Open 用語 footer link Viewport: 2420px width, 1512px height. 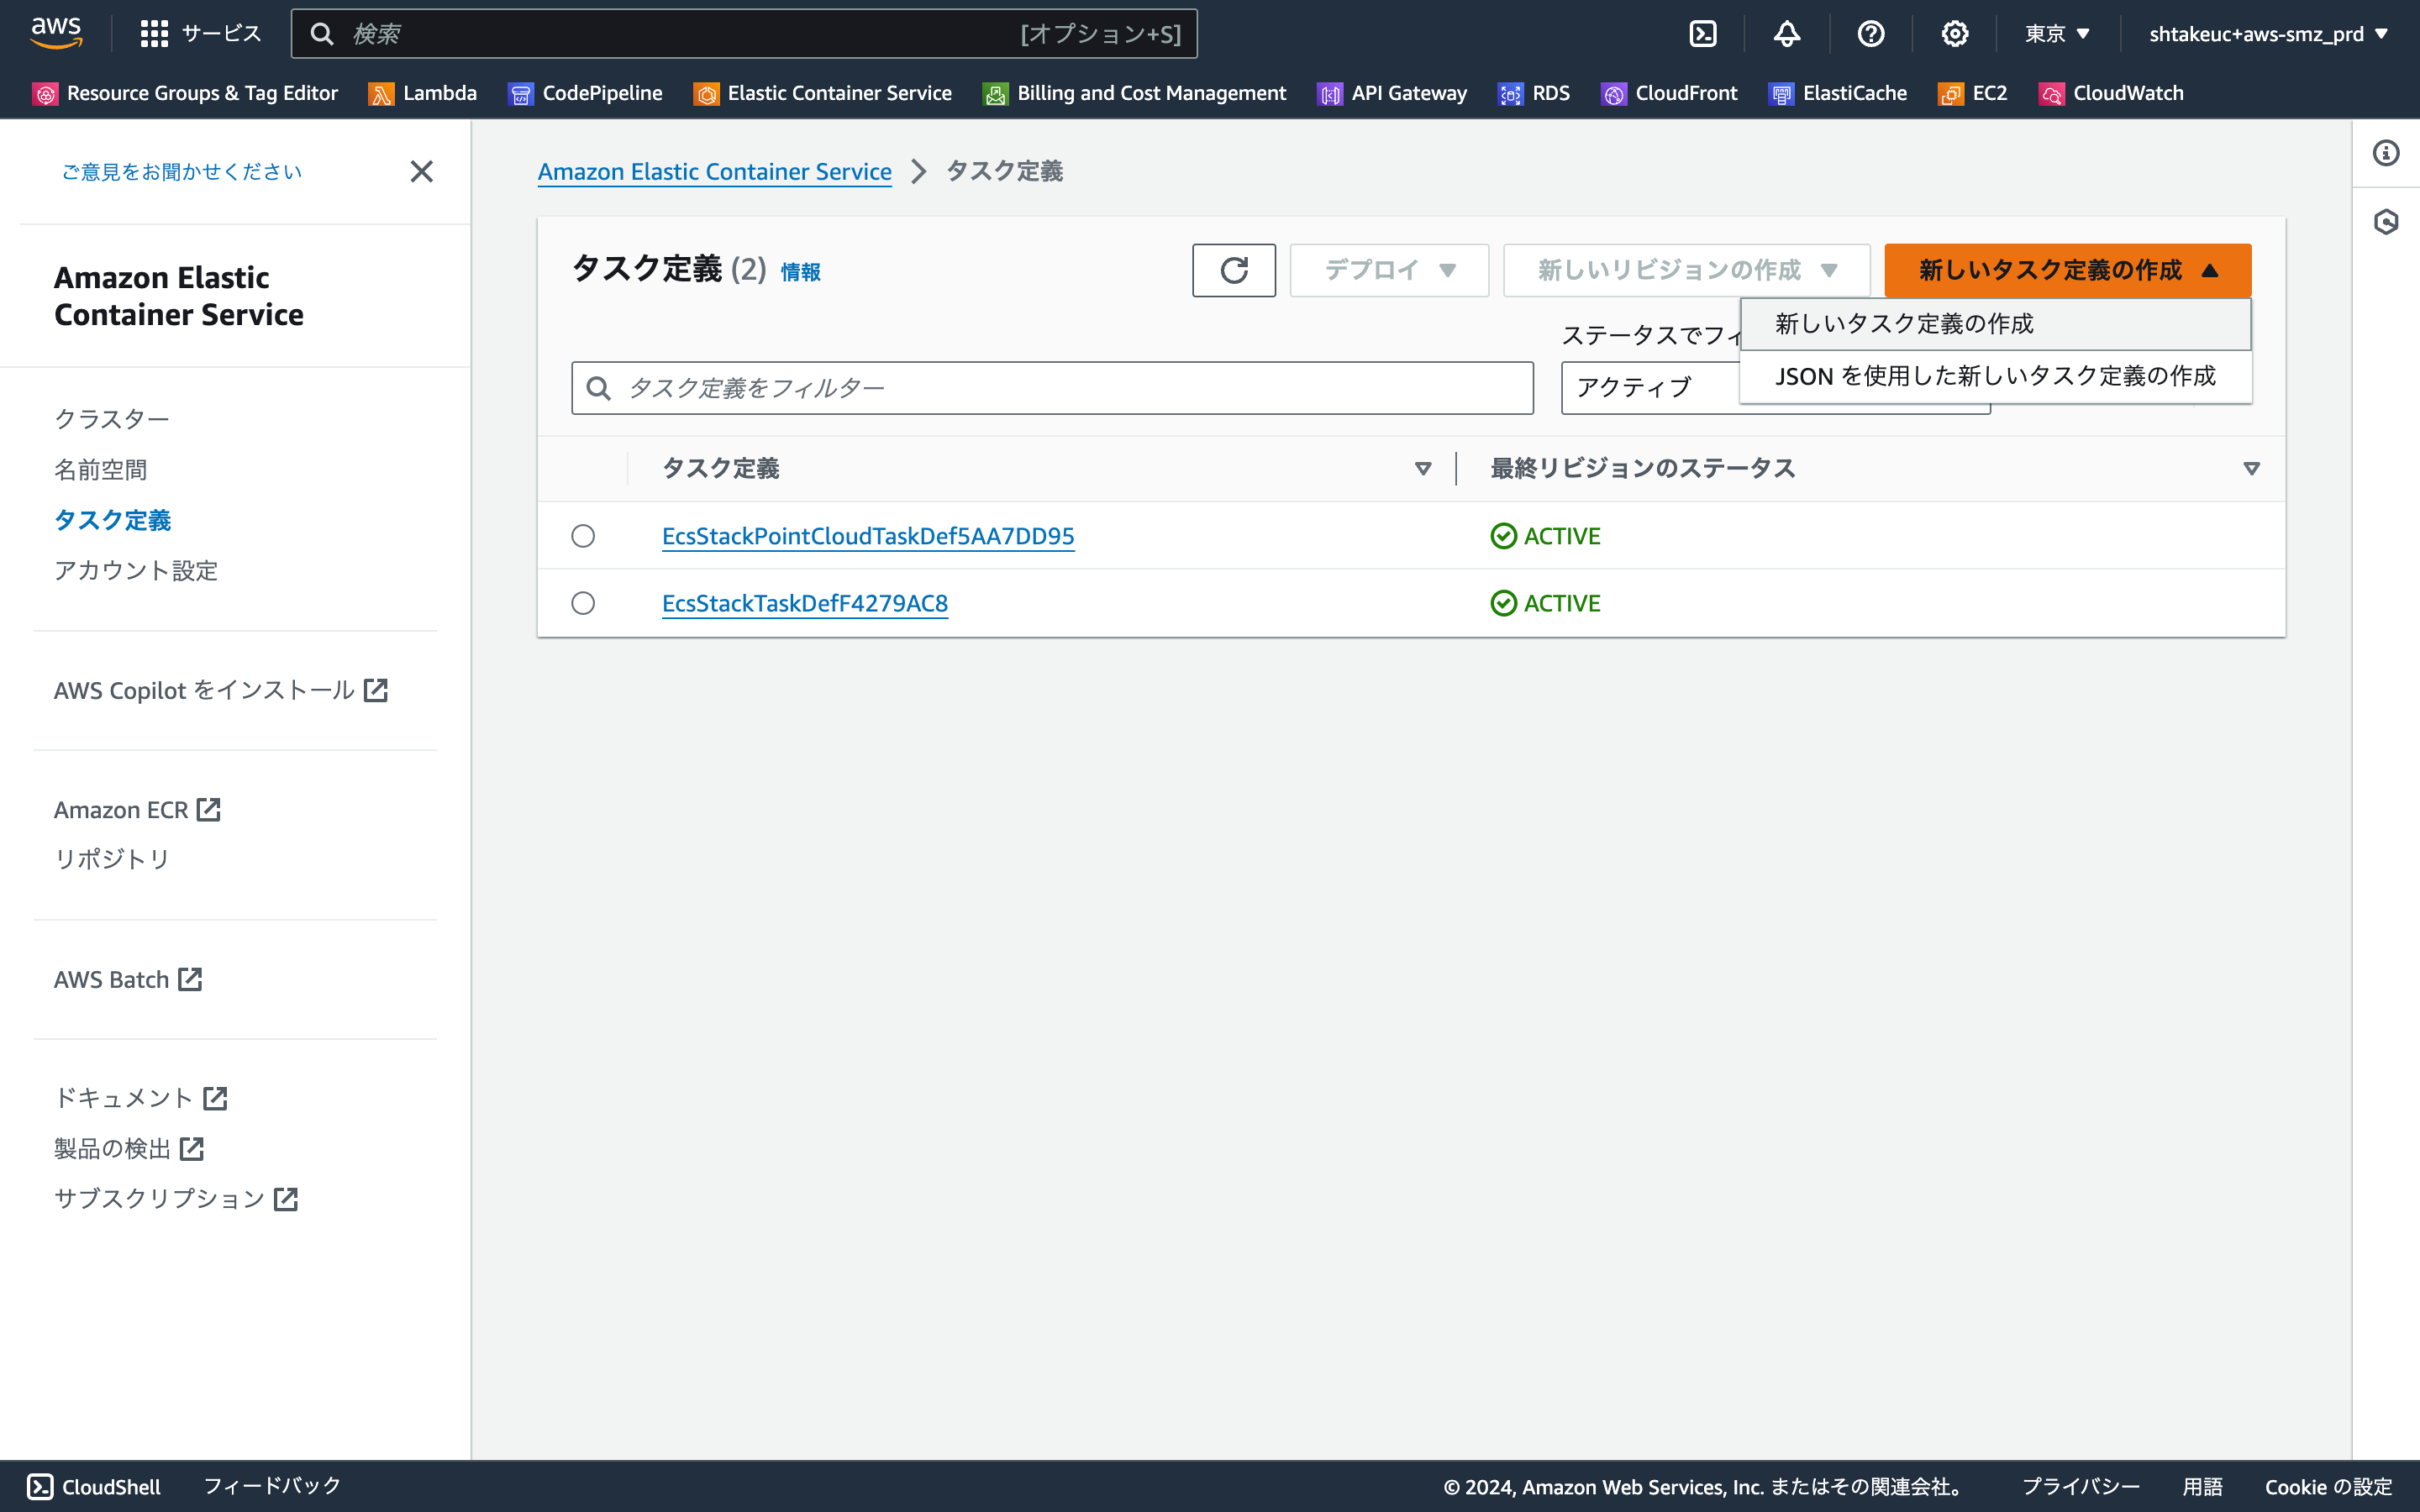click(2203, 1486)
